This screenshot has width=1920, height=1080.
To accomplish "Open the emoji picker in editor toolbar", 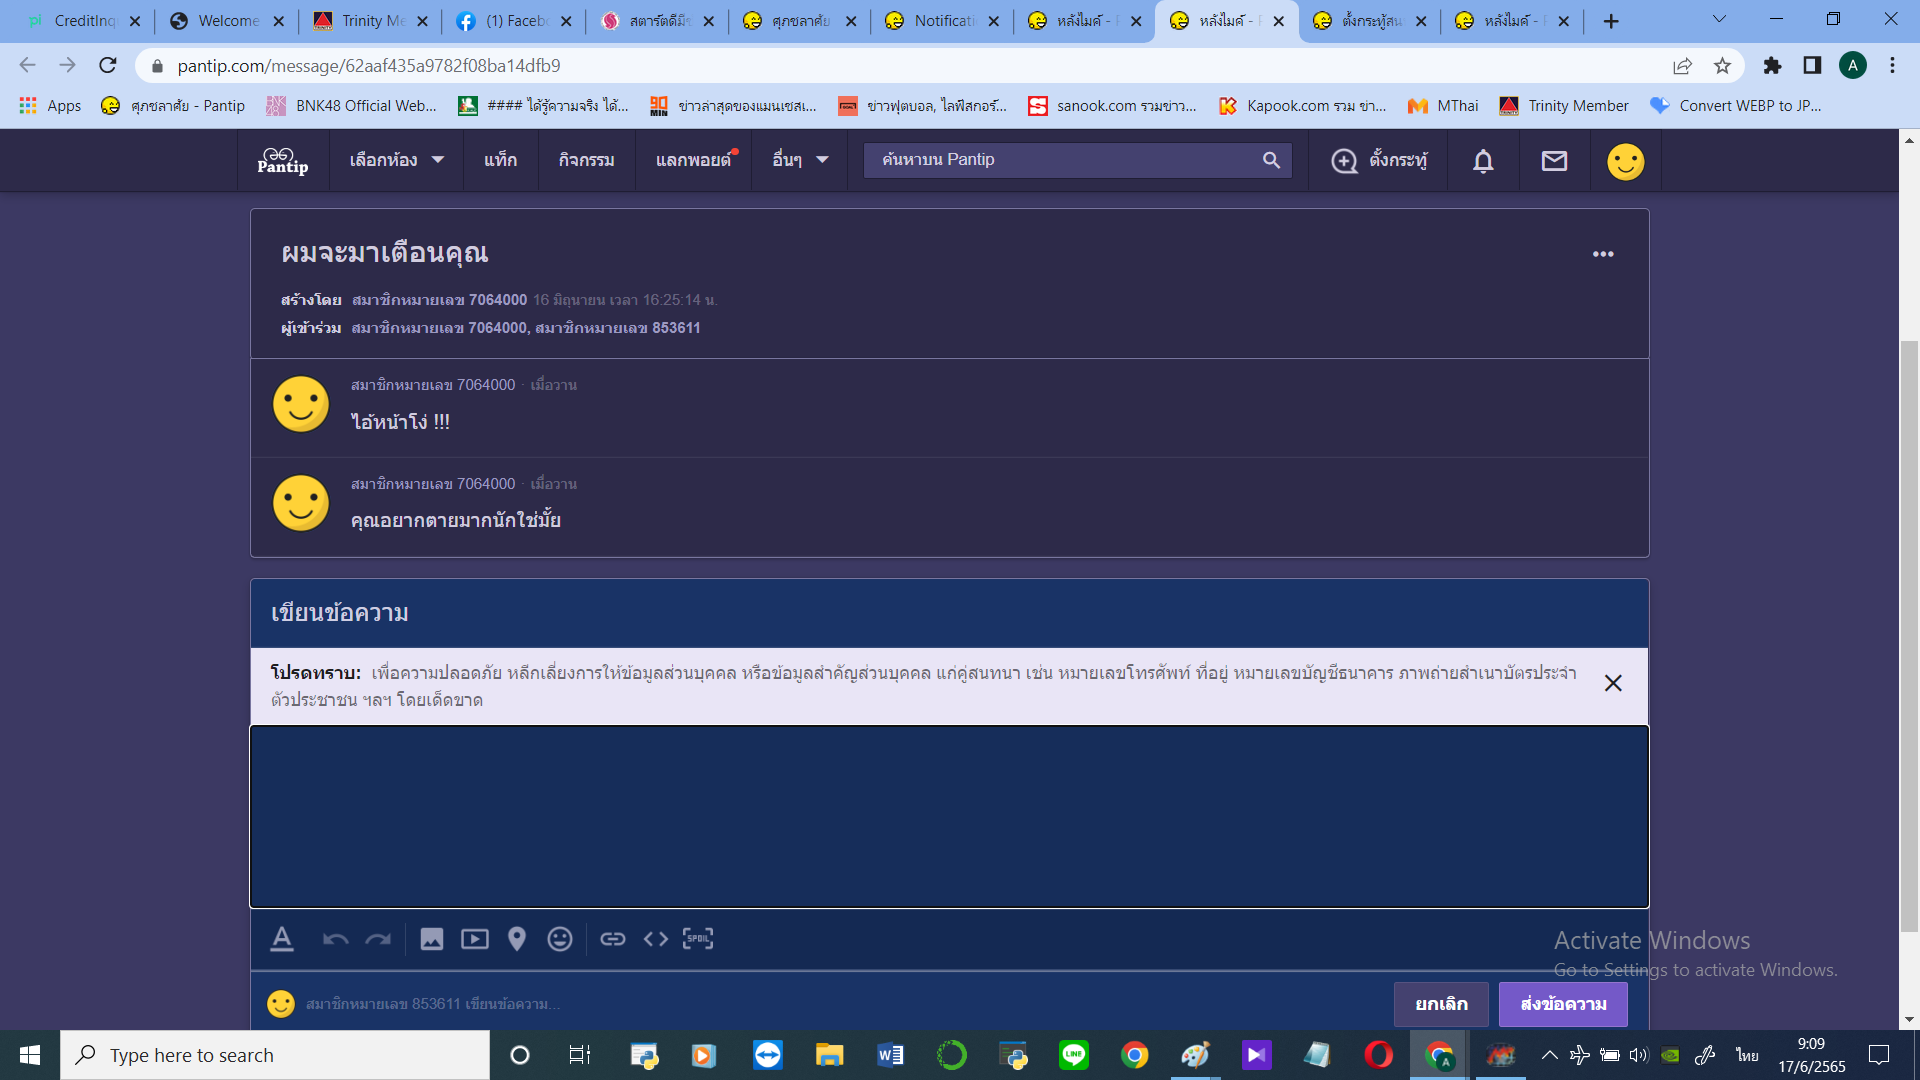I will [560, 939].
